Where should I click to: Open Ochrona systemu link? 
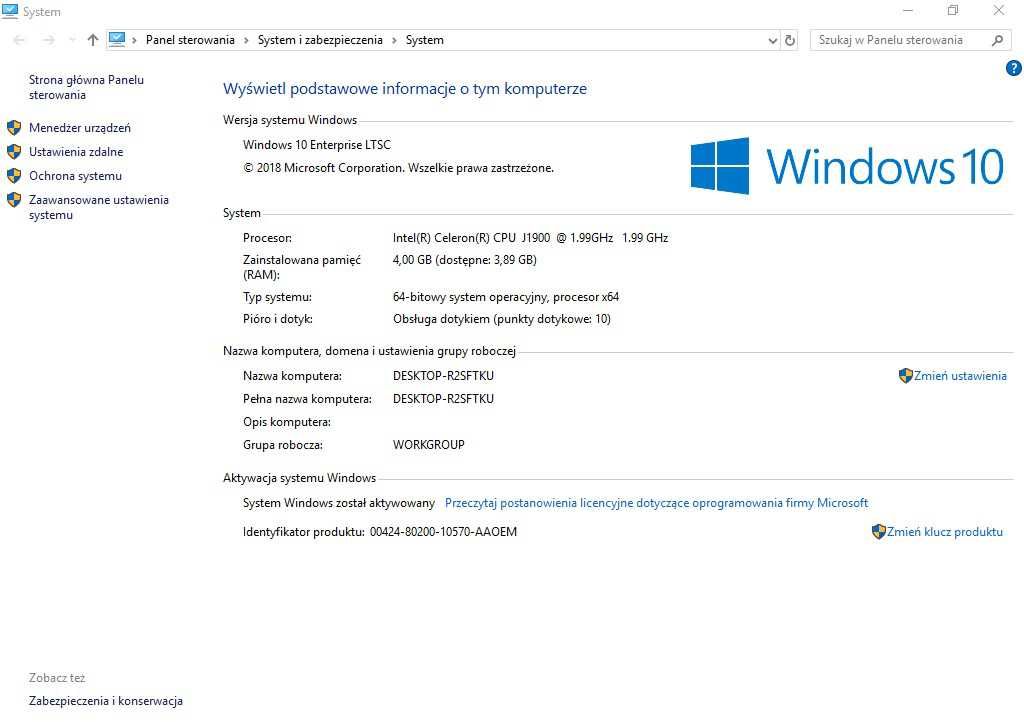[75, 176]
